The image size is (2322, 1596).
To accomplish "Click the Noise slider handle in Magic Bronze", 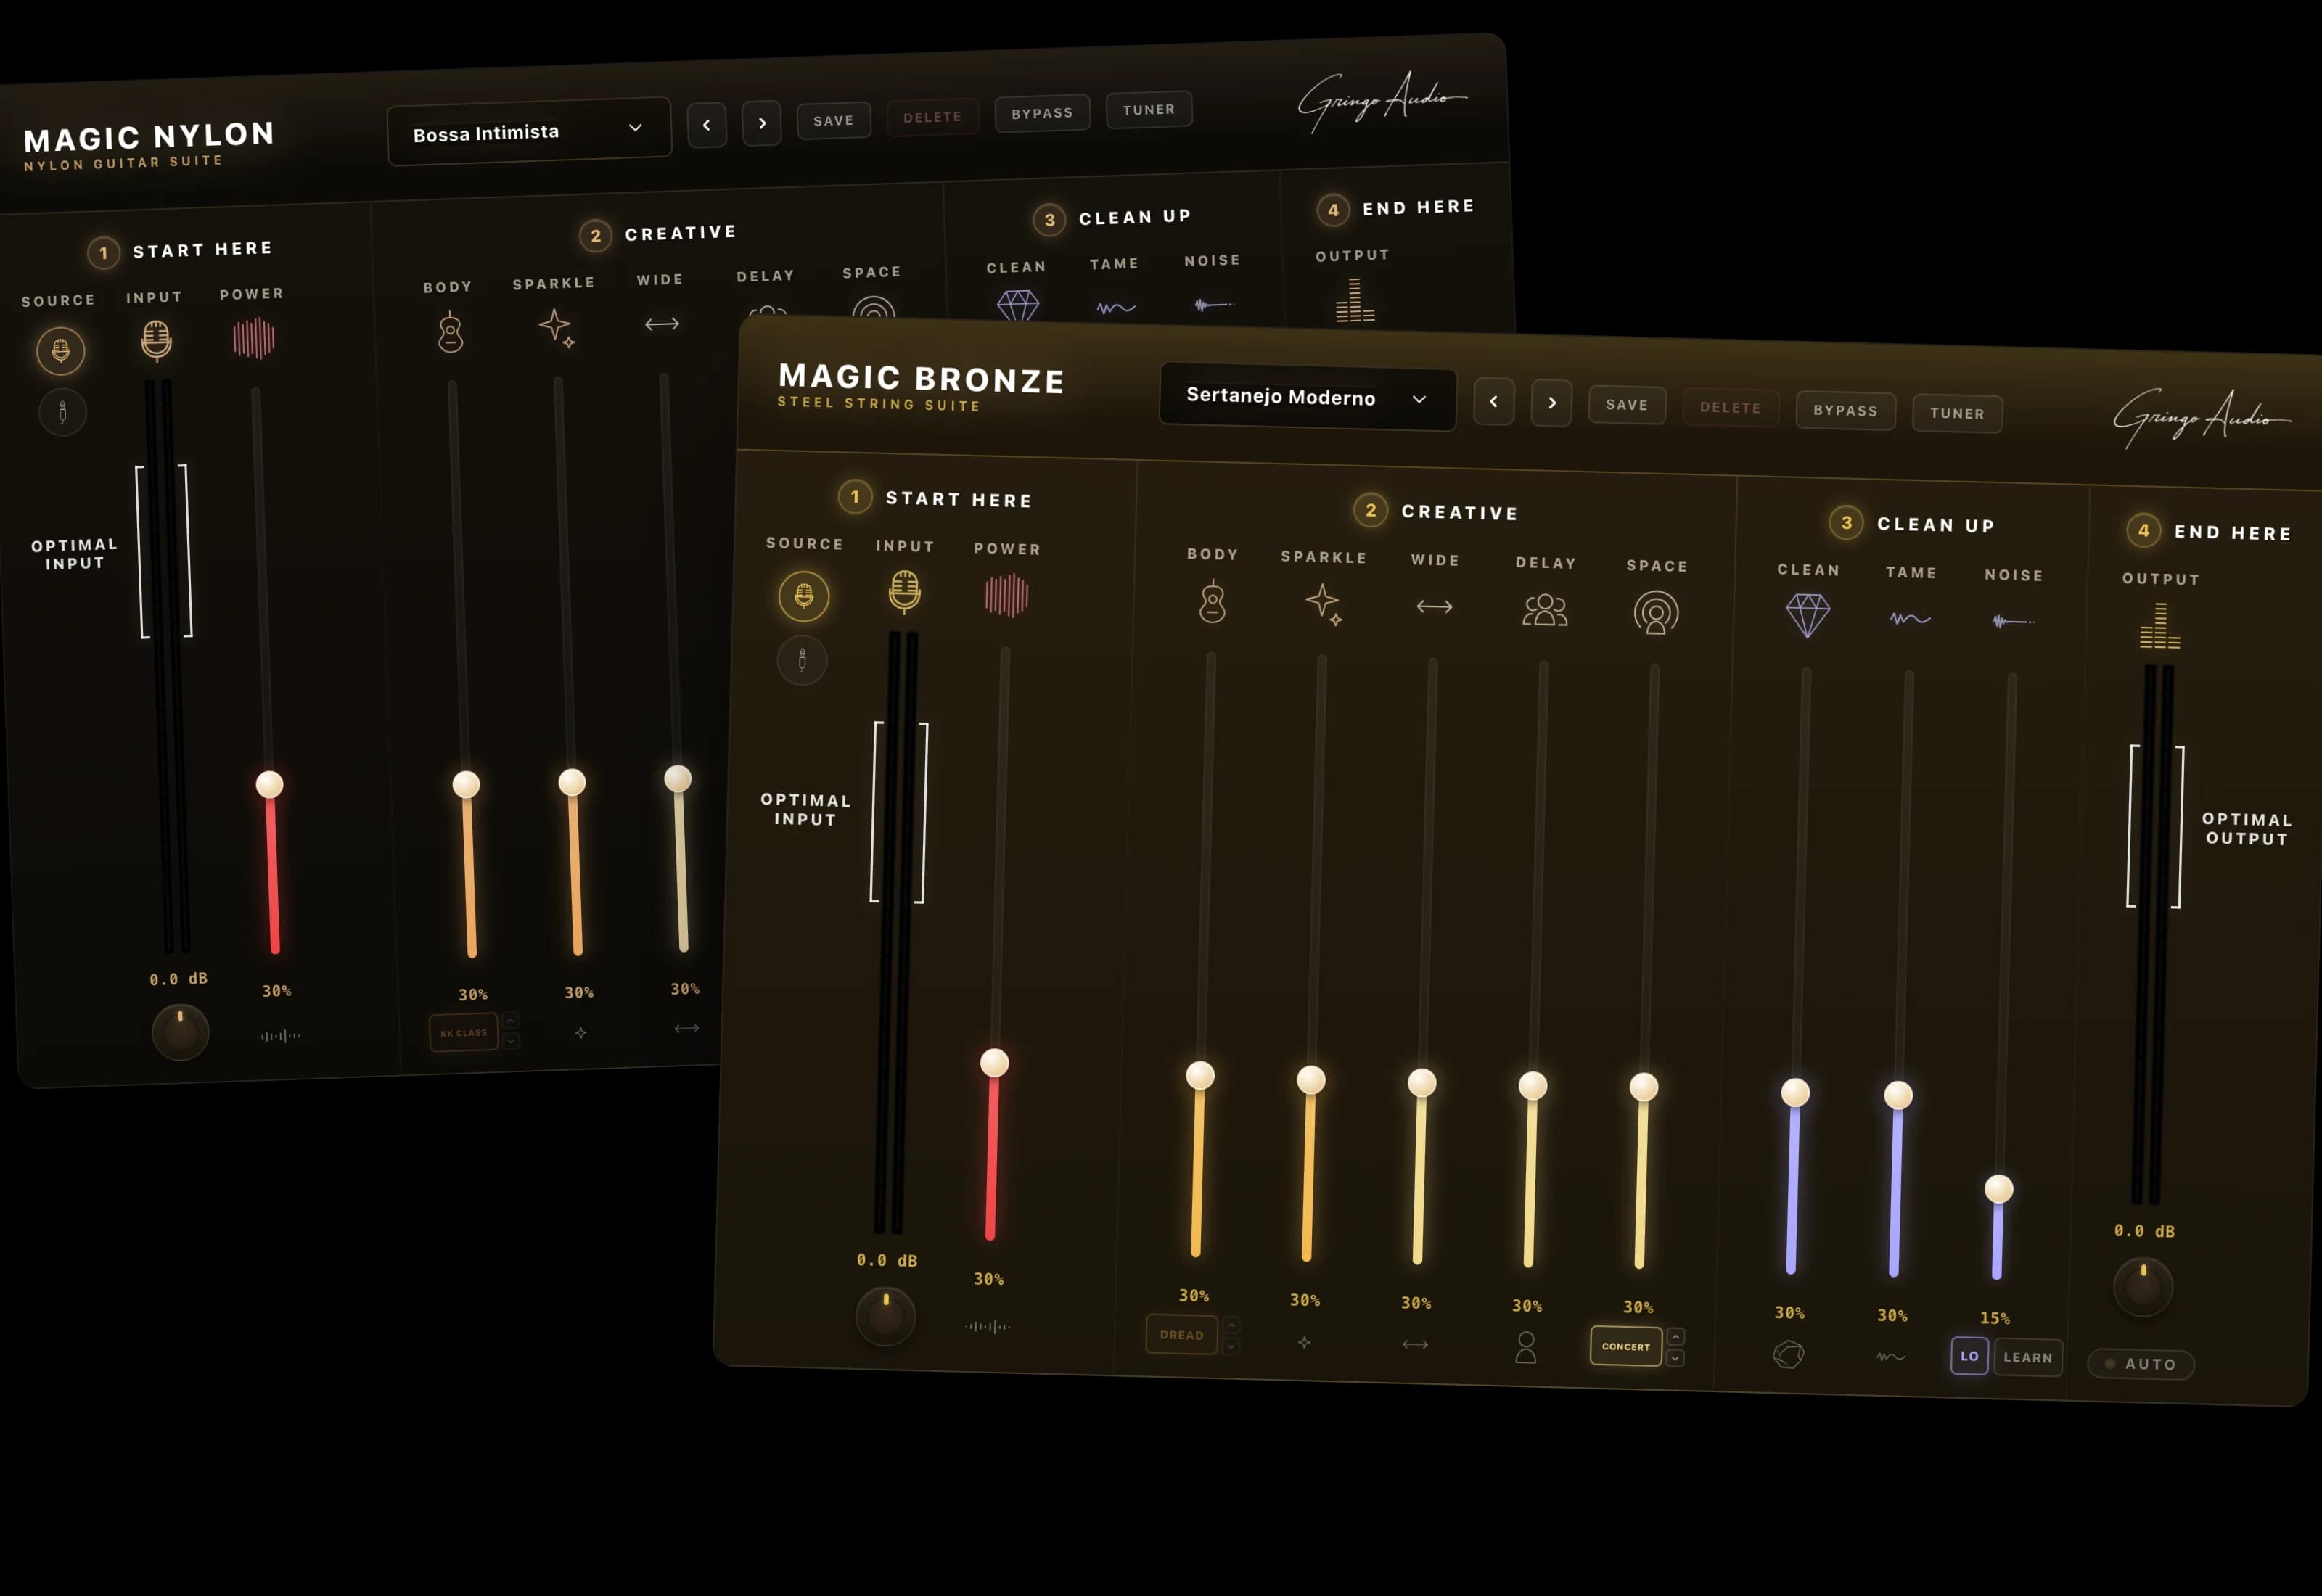I will point(1999,1188).
